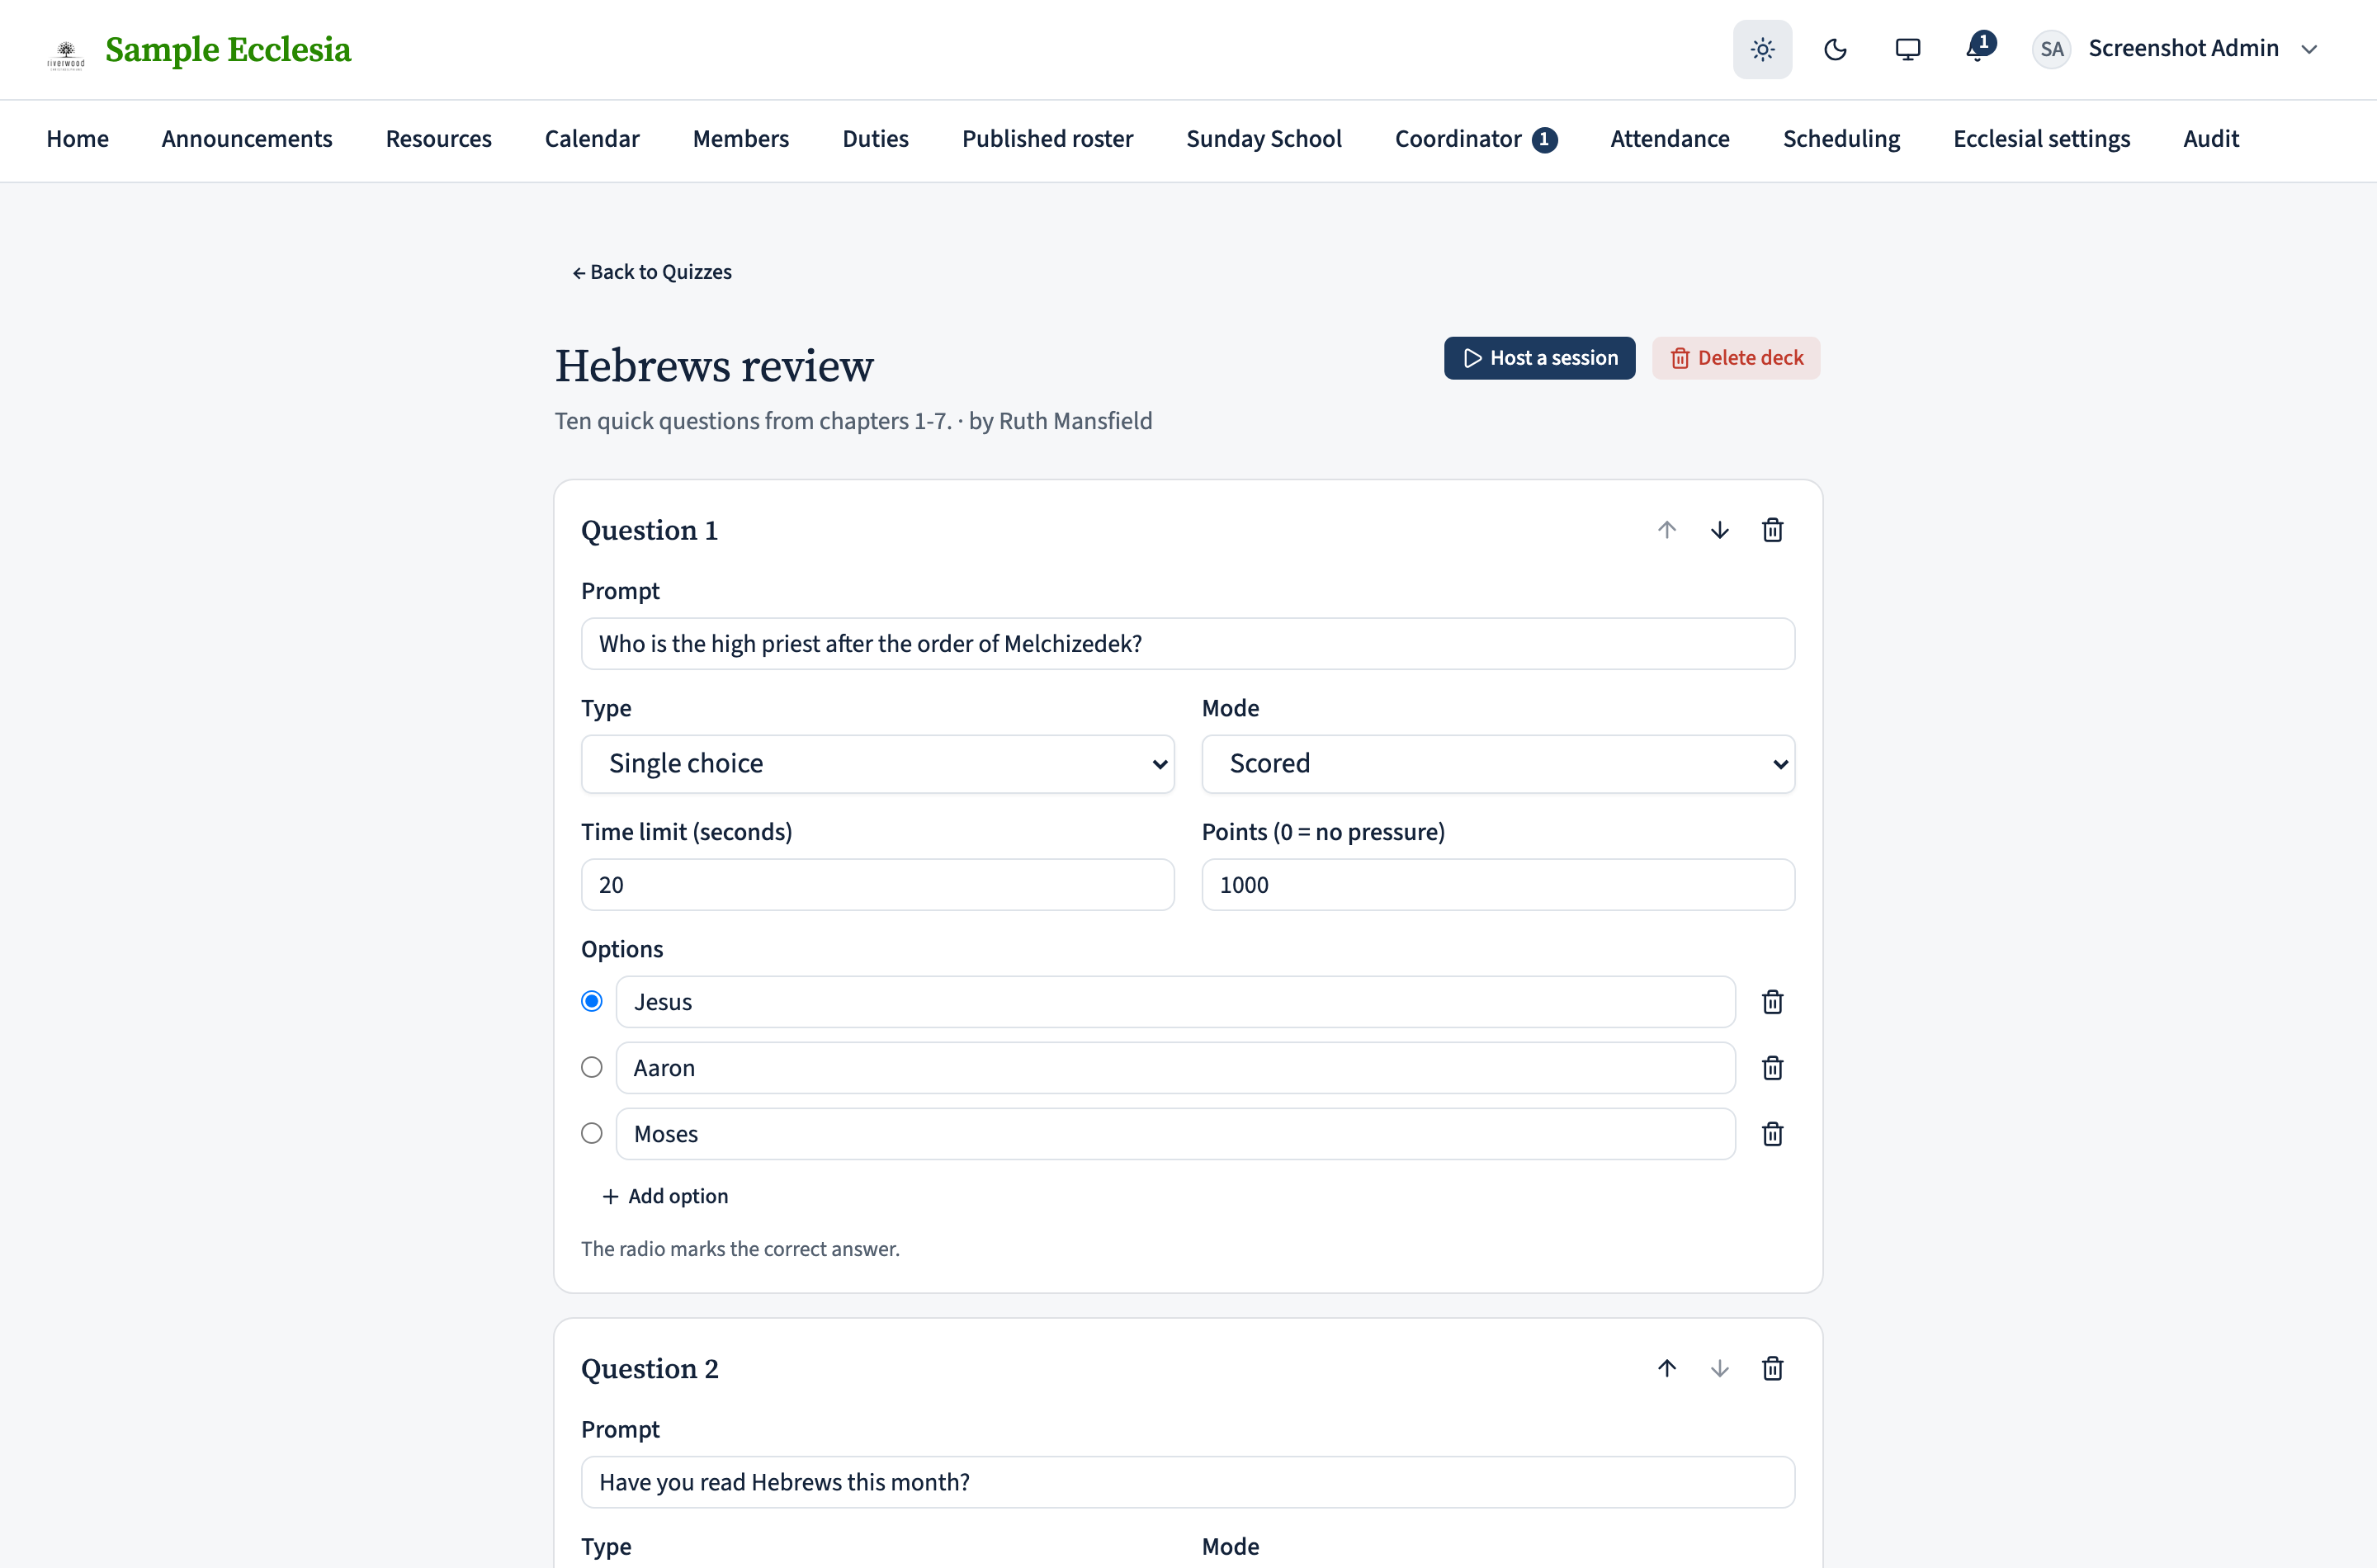This screenshot has width=2377, height=1568.
Task: Click the Time limit seconds field
Action: click(877, 885)
